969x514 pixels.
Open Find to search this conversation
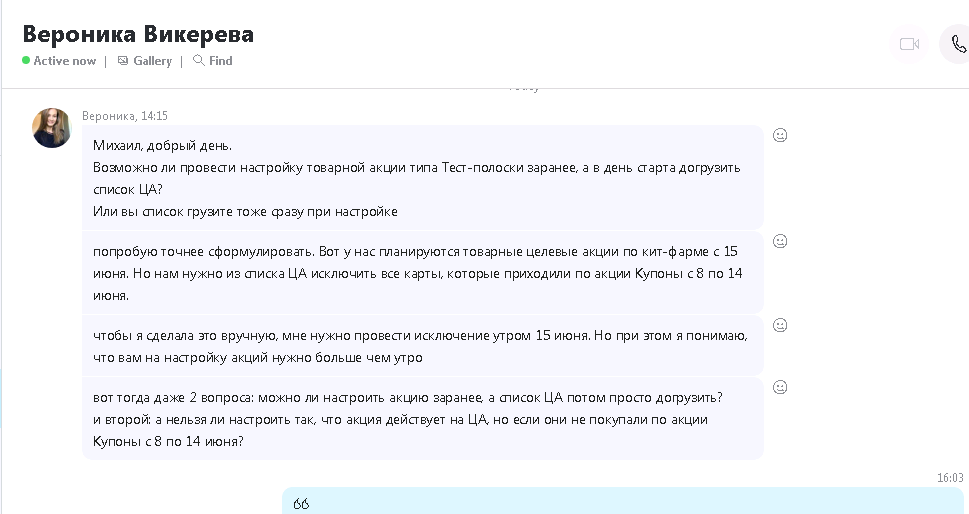click(213, 61)
